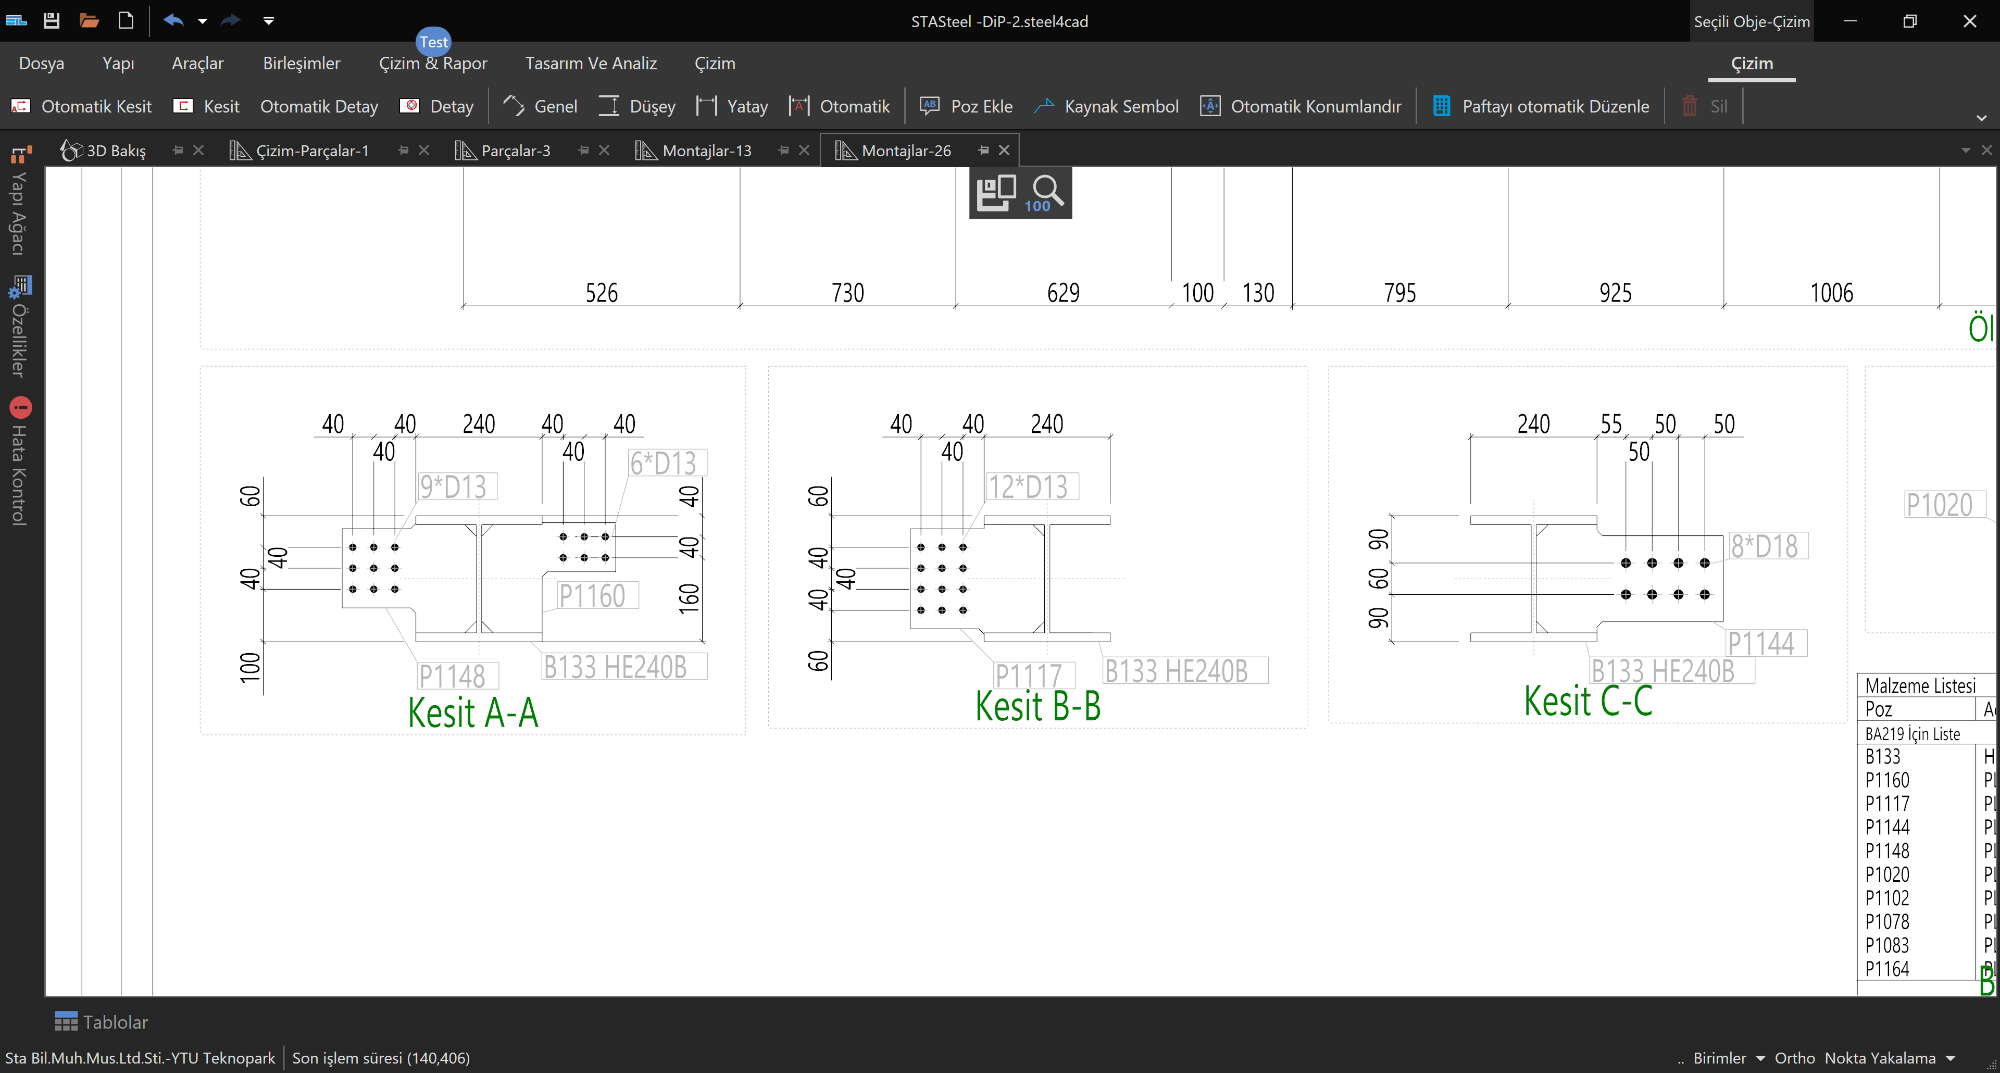
Task: Pin the Parçalar-3 tab
Action: [583, 150]
